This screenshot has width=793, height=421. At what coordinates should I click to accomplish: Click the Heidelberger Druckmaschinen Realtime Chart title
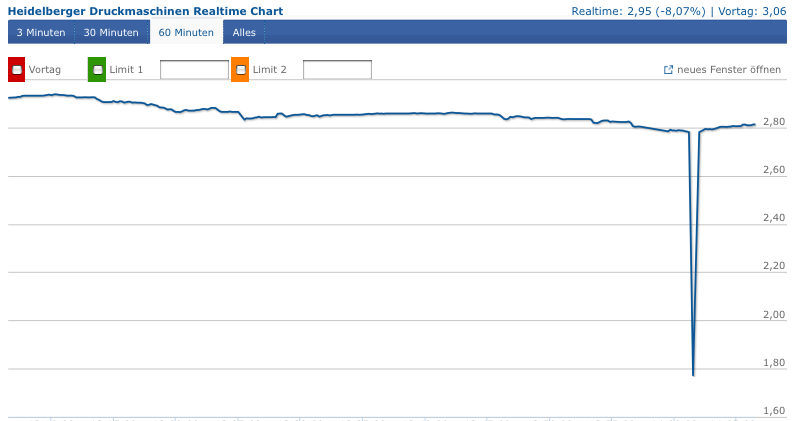145,11
